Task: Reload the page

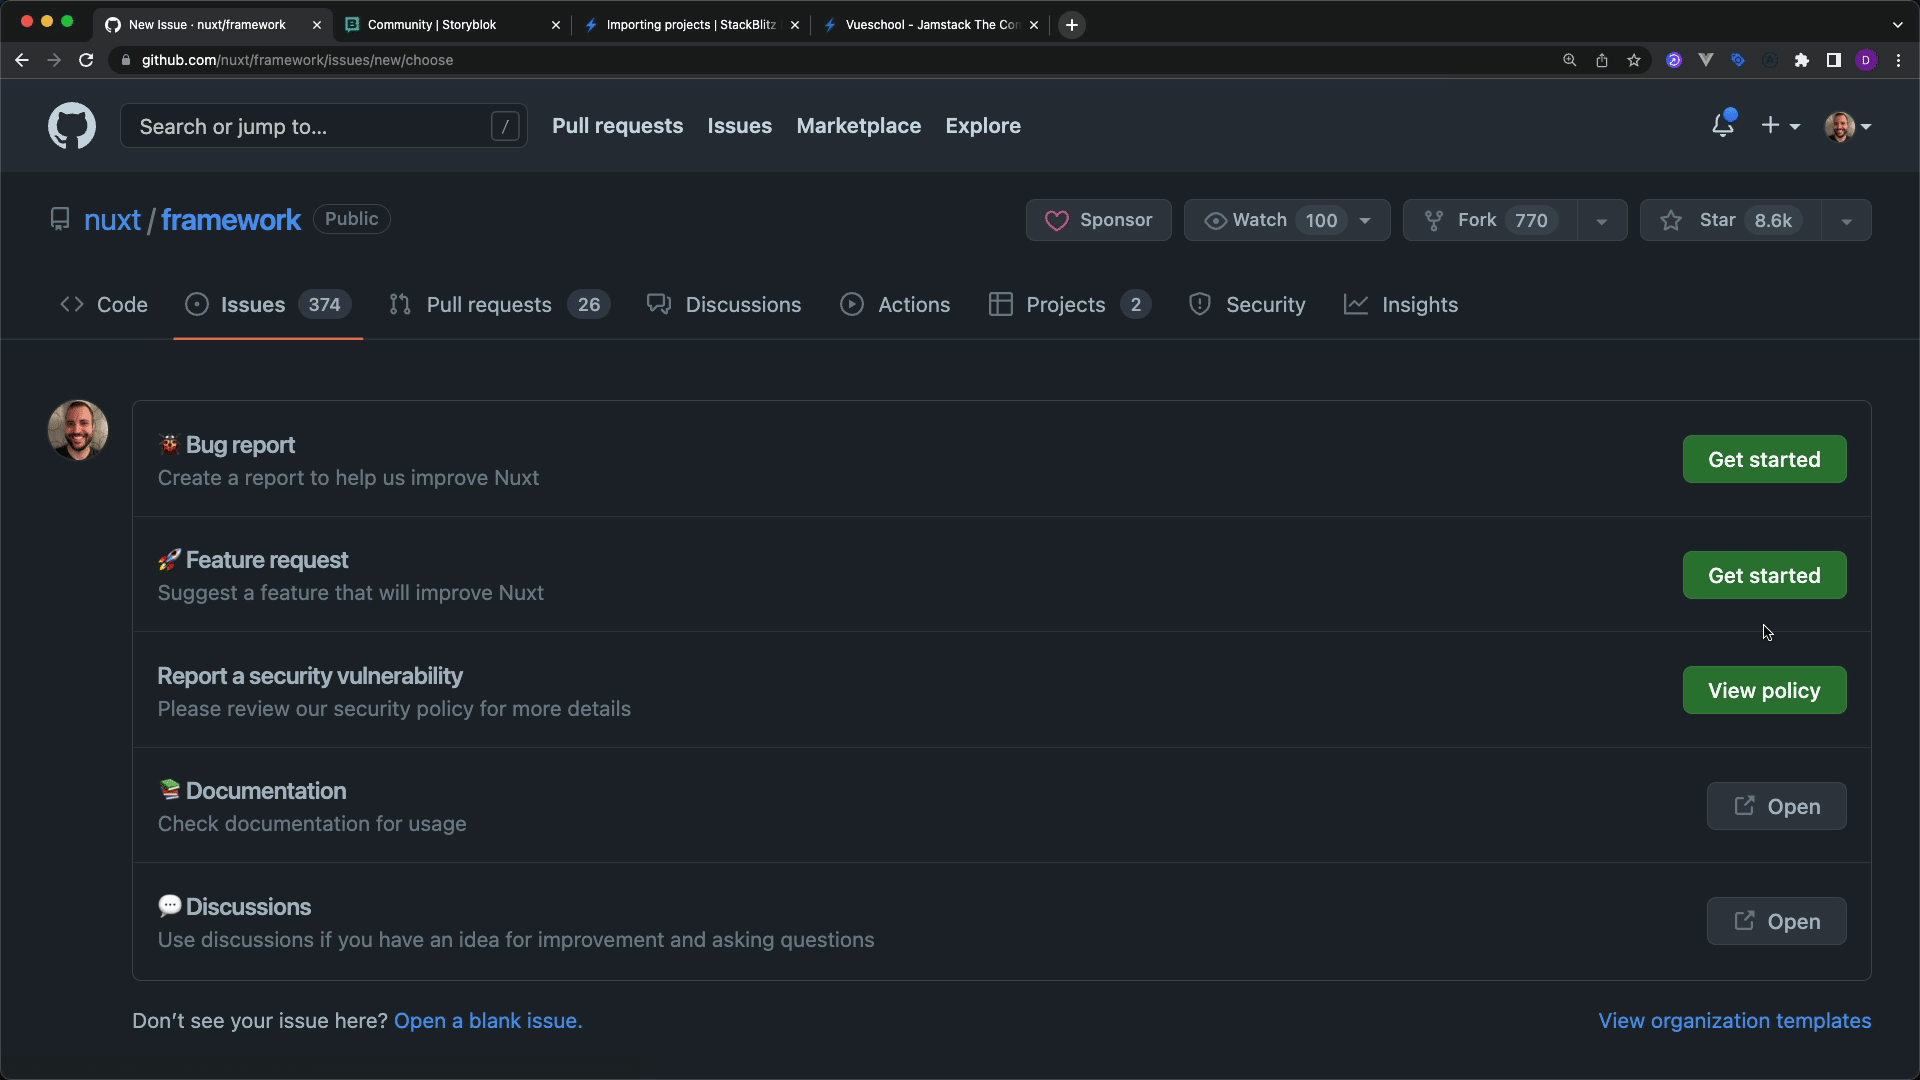Action: tap(86, 60)
